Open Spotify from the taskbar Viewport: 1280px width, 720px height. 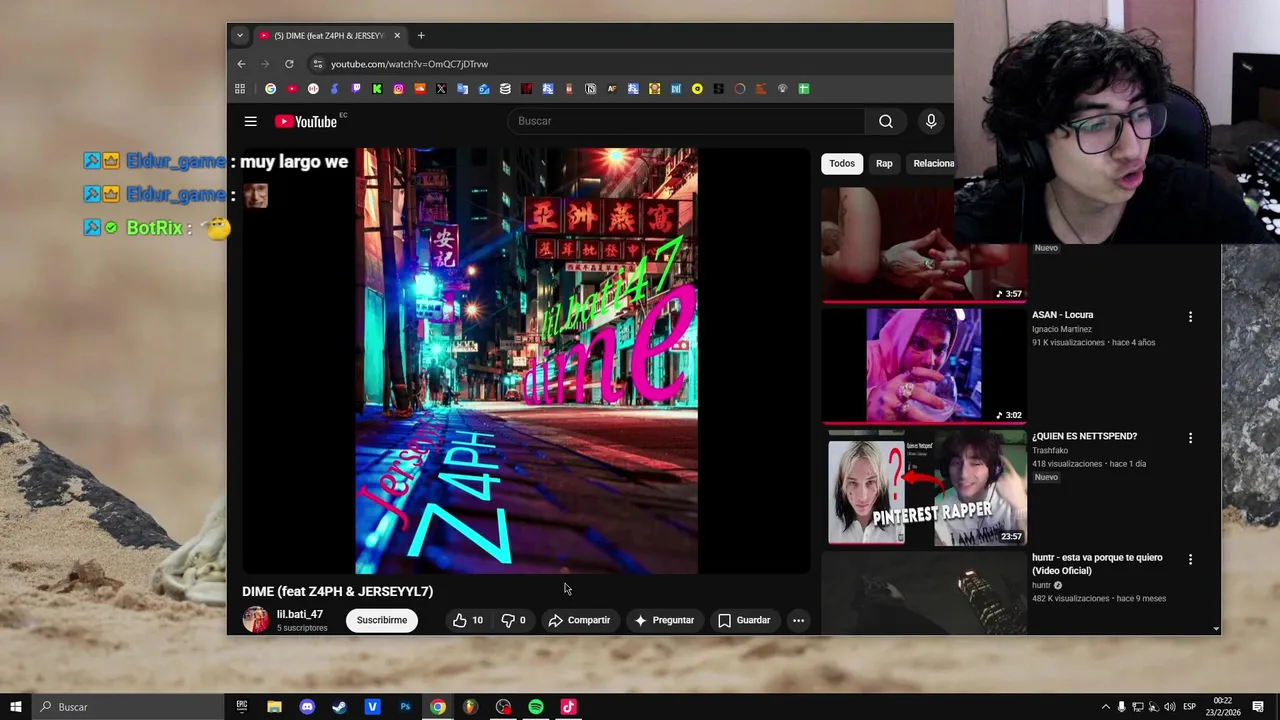[536, 707]
